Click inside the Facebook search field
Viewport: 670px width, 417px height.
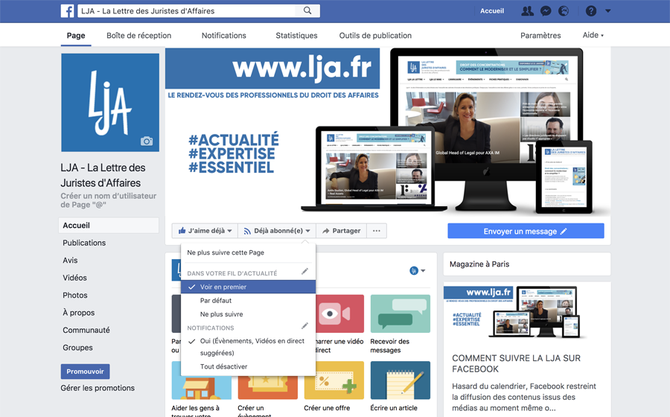[x=187, y=11]
